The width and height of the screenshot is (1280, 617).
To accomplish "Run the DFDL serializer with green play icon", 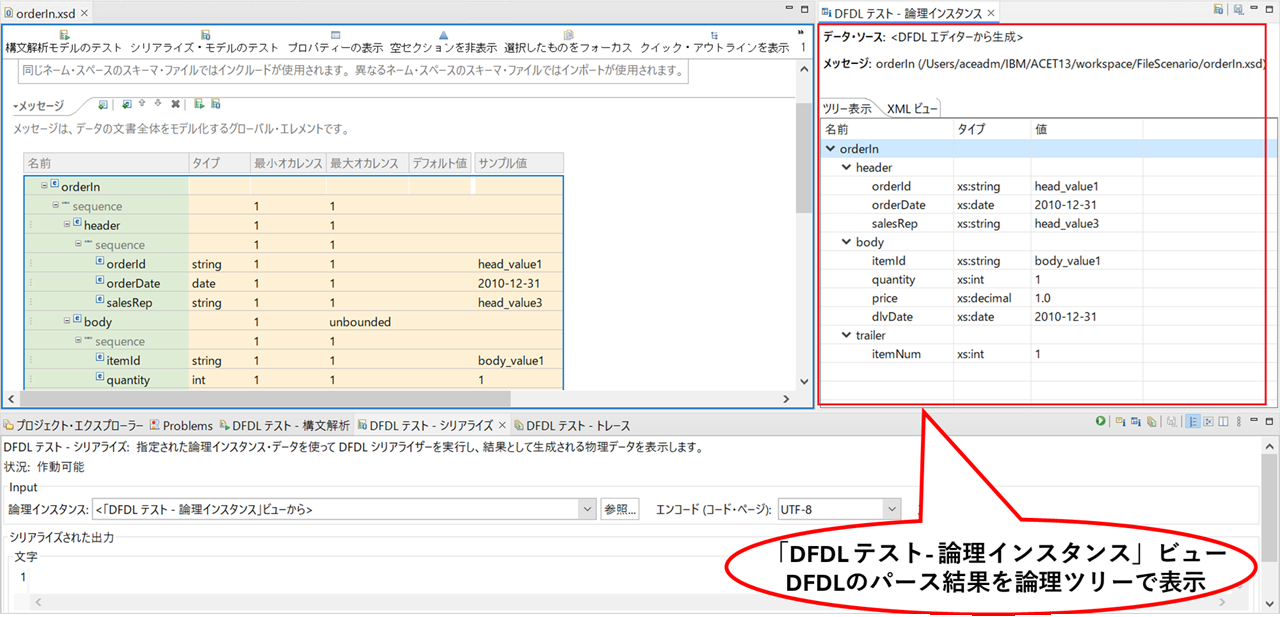I will click(1100, 422).
